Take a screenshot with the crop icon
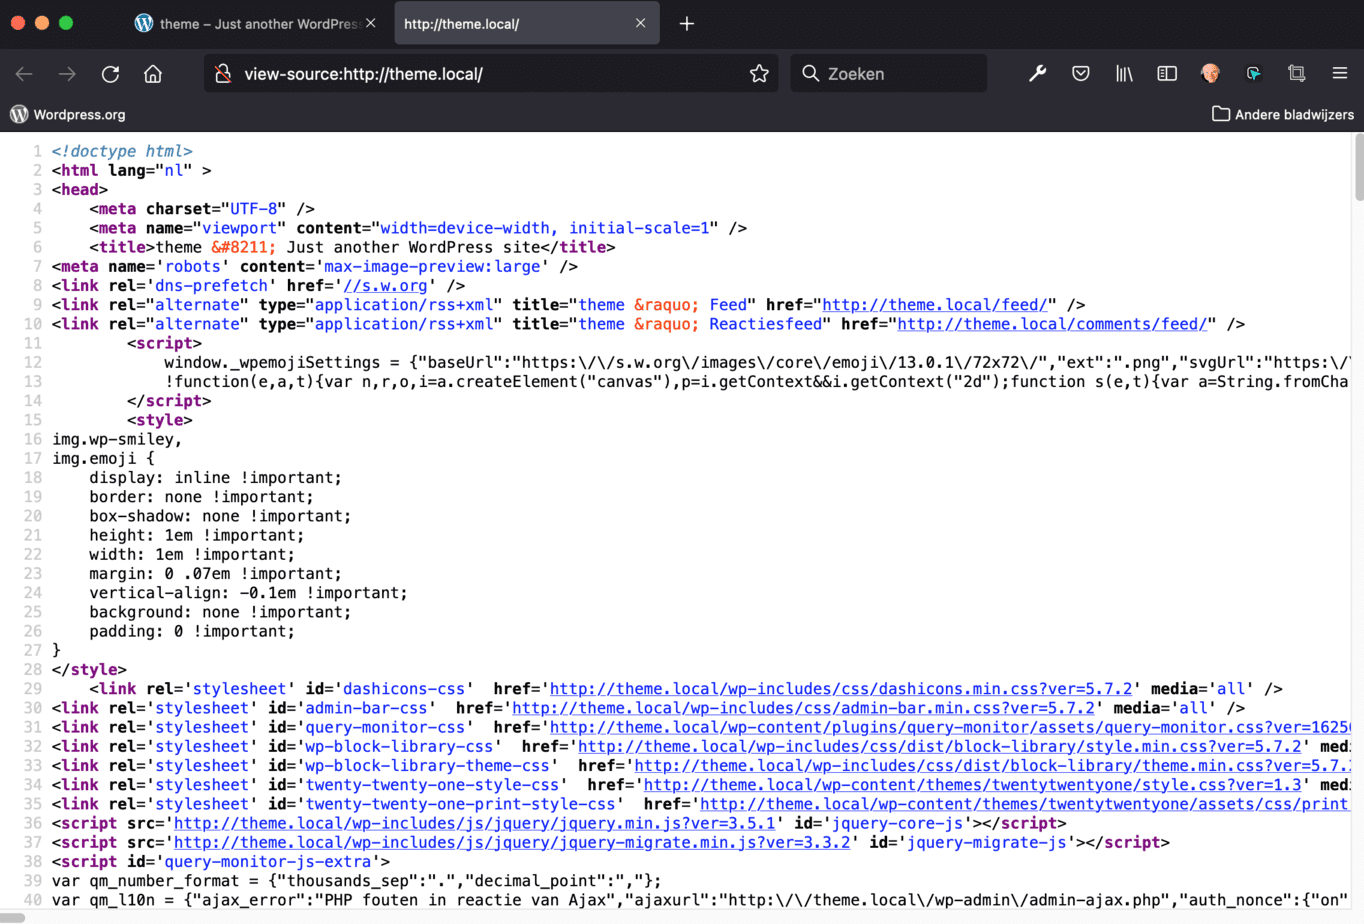The height and width of the screenshot is (924, 1364). (1297, 73)
